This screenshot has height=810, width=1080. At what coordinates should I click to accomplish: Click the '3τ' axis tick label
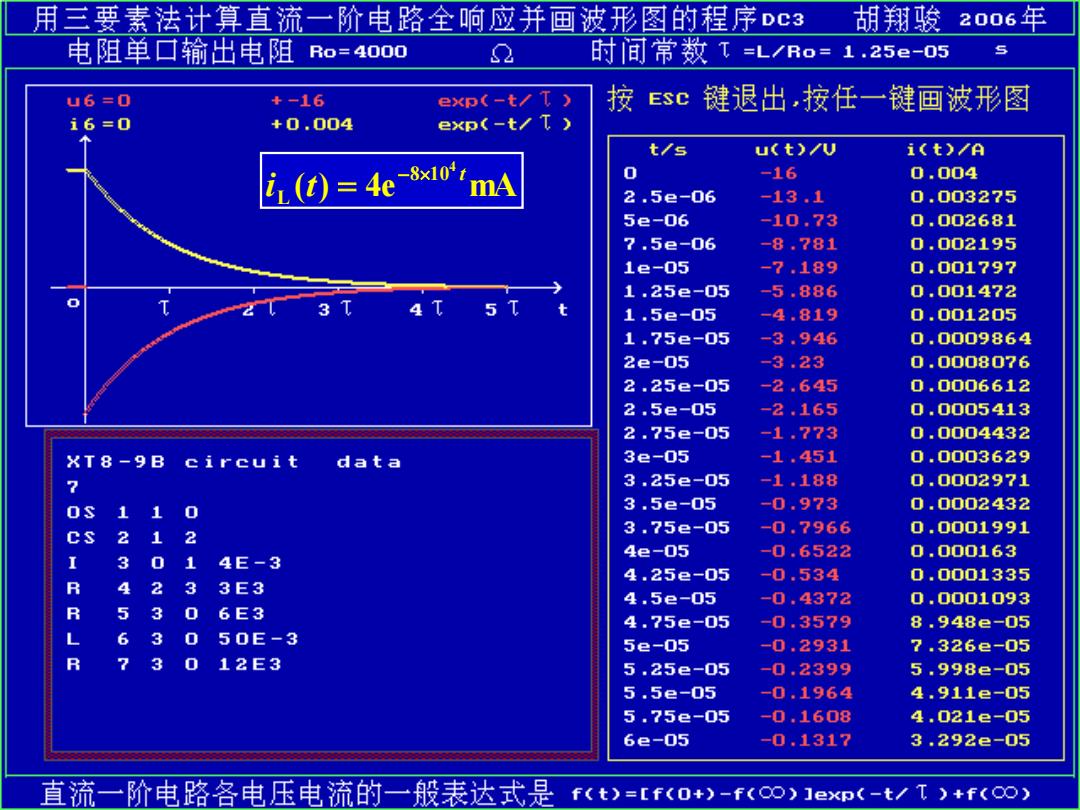coord(335,310)
